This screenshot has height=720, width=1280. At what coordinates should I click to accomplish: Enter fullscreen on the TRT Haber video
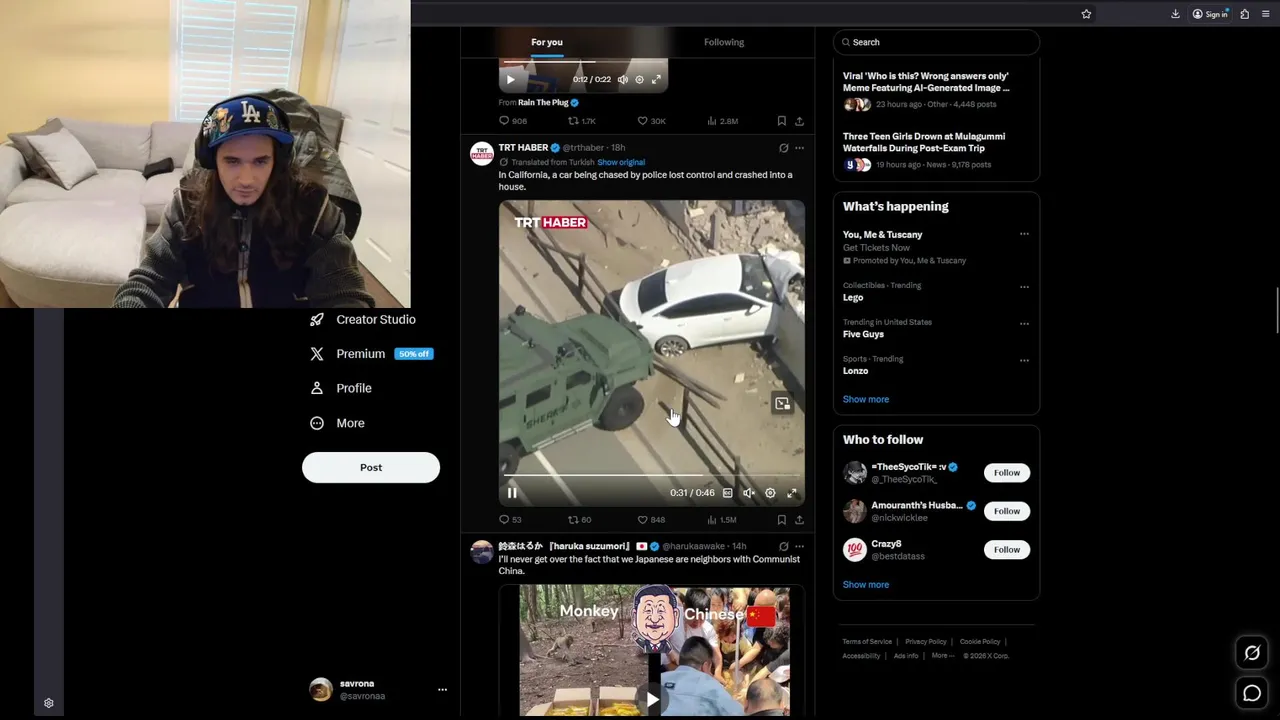792,493
